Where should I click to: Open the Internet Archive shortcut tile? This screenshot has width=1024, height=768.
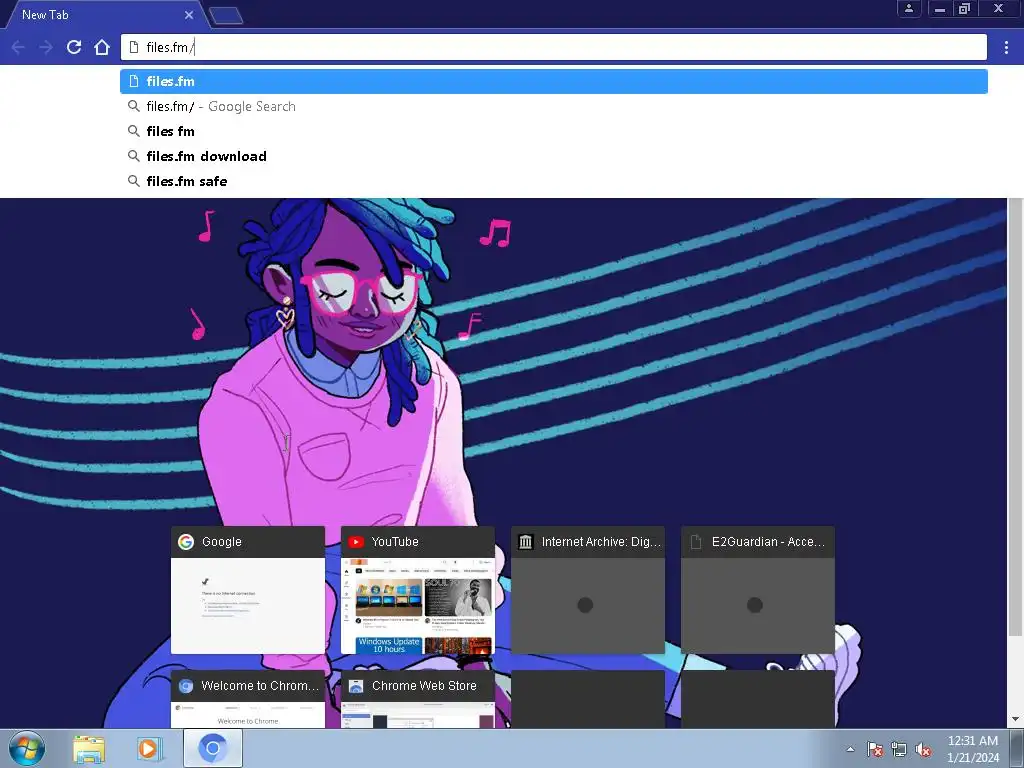click(588, 590)
